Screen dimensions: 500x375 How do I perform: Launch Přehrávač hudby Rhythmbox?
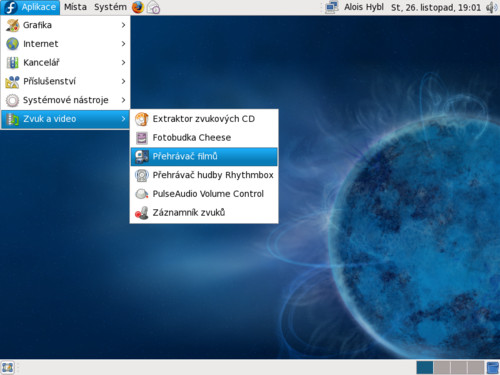click(204, 175)
